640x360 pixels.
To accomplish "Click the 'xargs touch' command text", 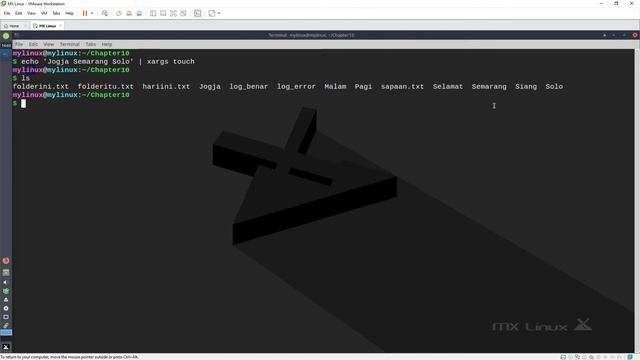I will pos(171,62).
